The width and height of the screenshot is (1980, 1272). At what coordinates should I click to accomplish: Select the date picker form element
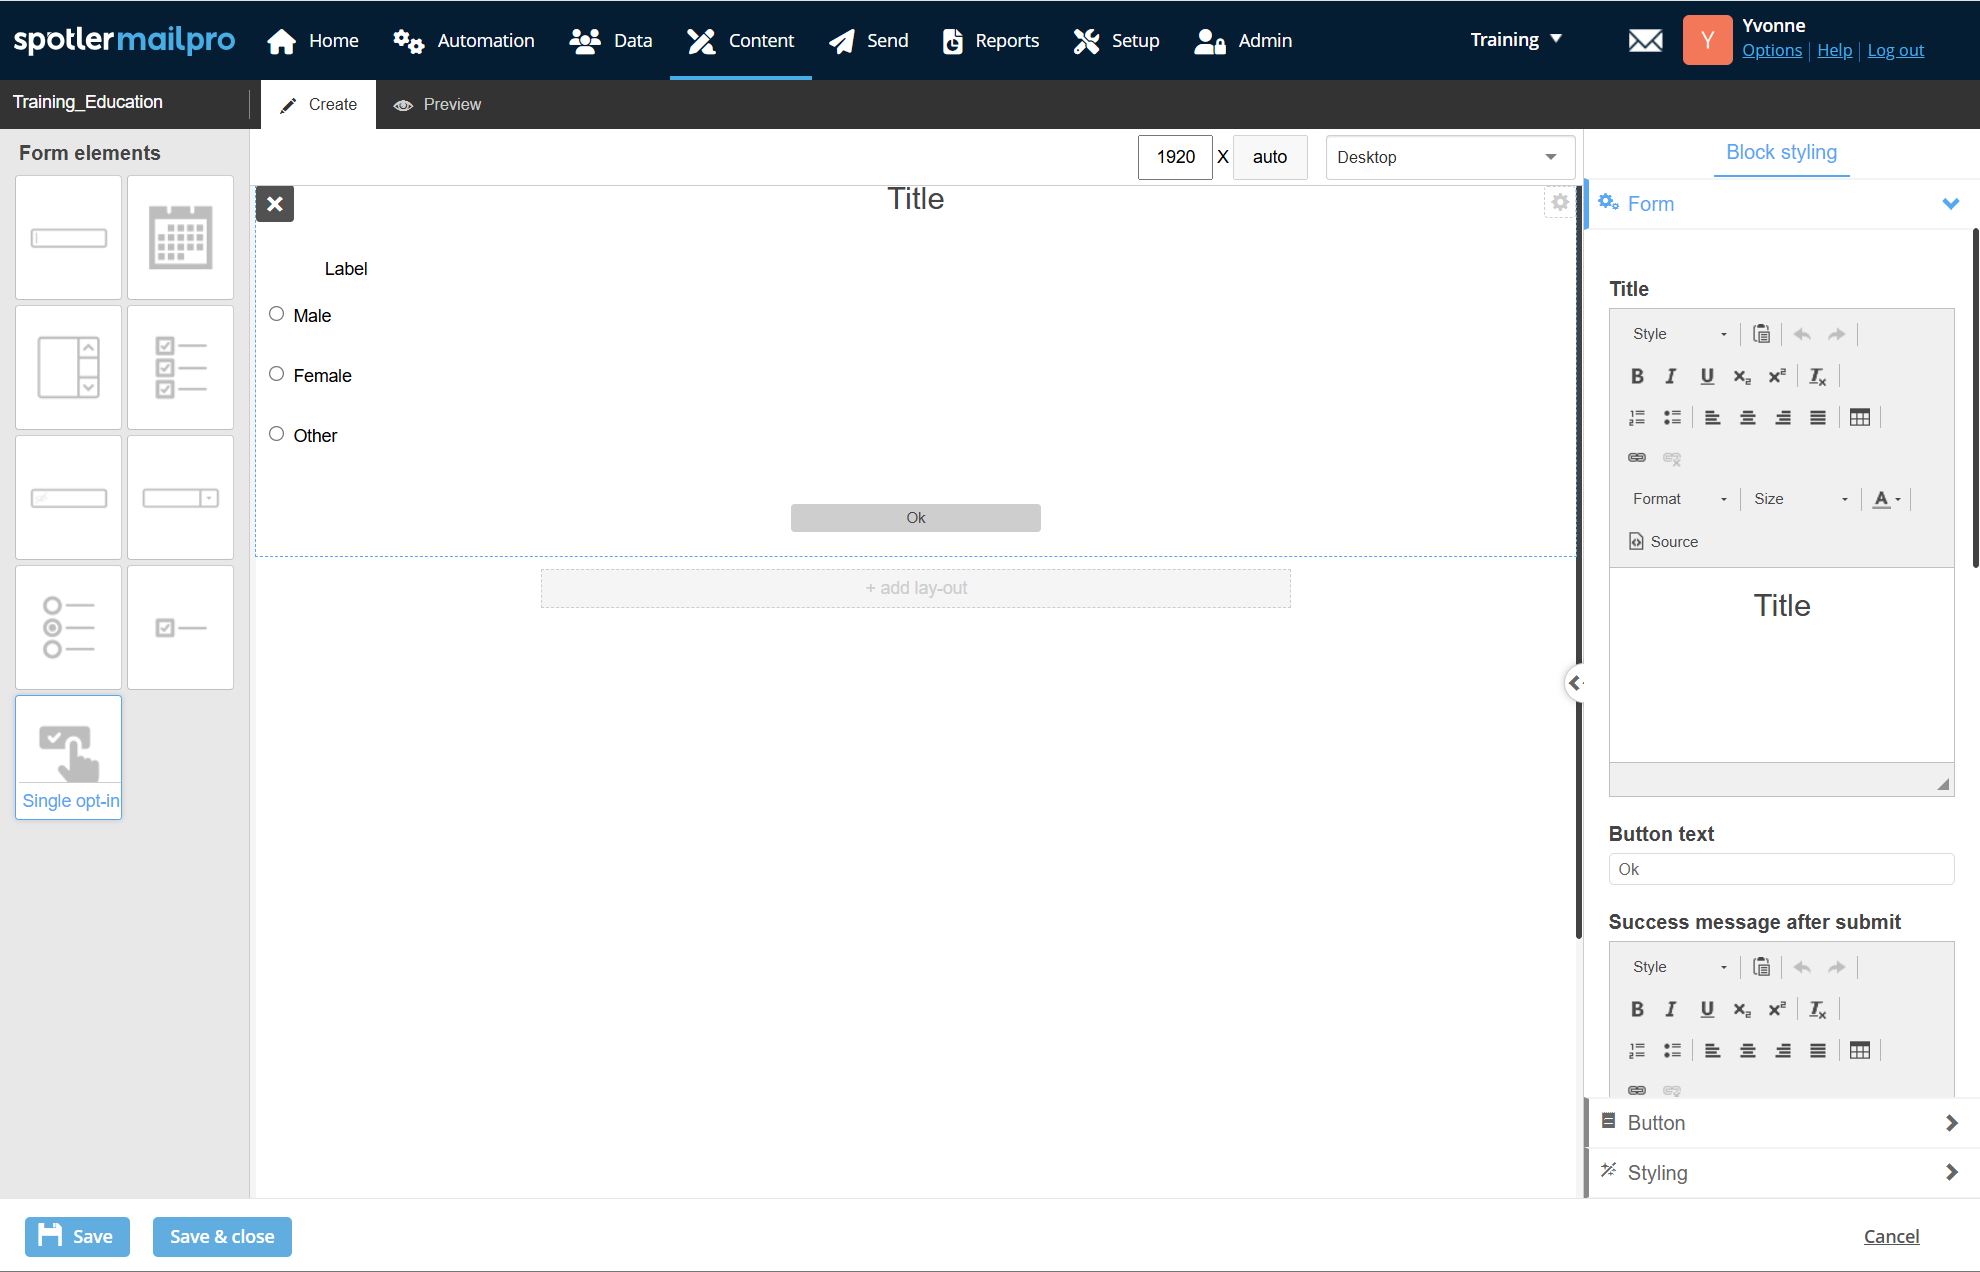(180, 238)
